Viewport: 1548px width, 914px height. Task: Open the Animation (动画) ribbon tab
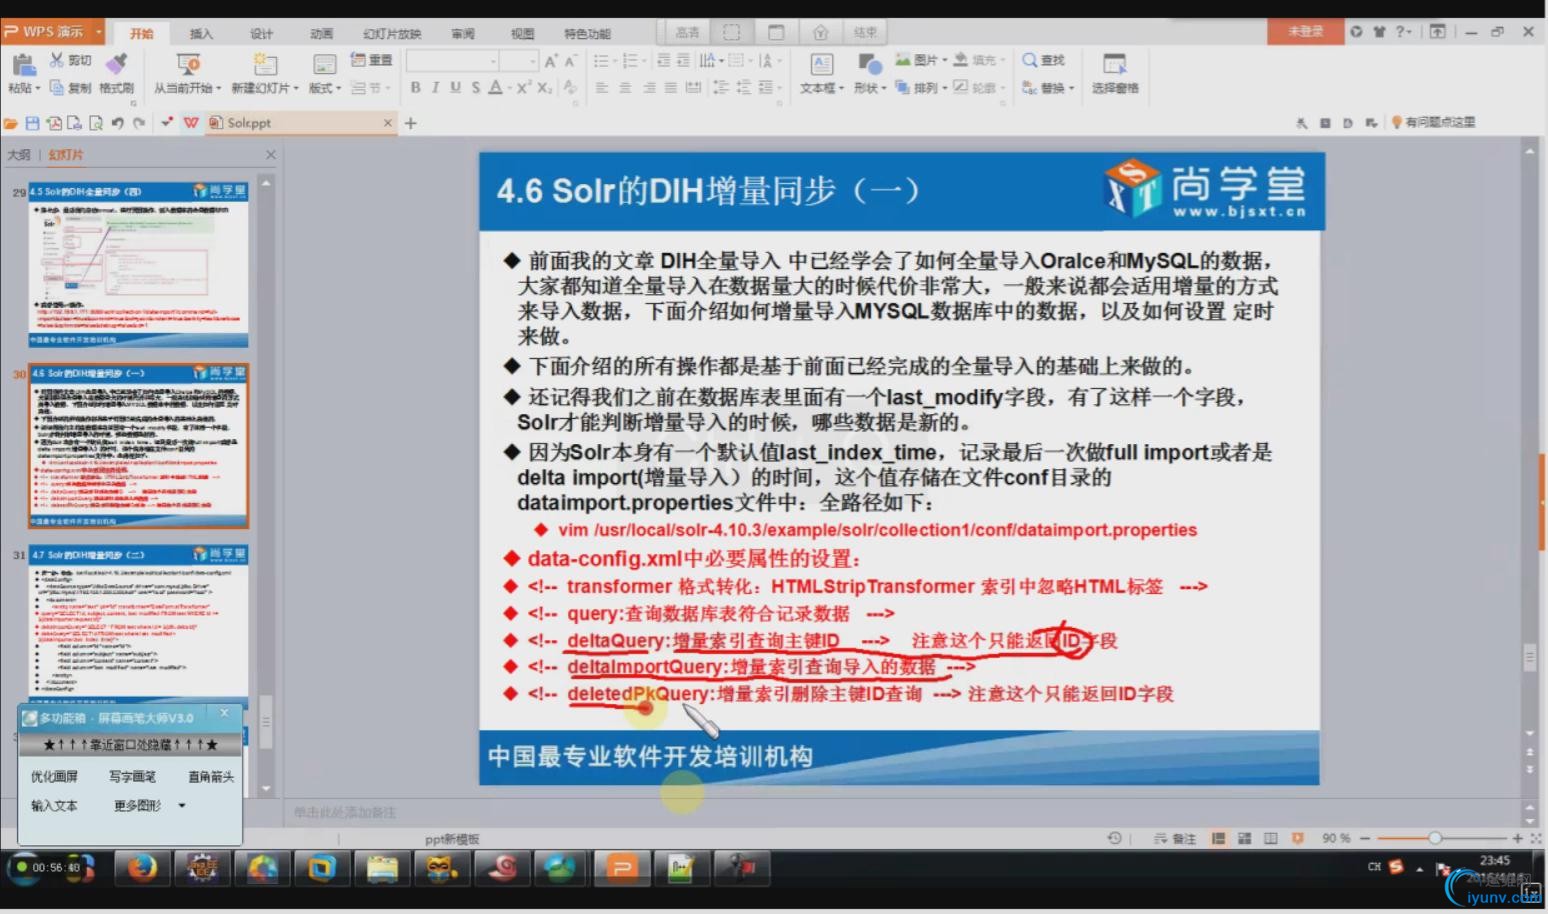point(321,33)
